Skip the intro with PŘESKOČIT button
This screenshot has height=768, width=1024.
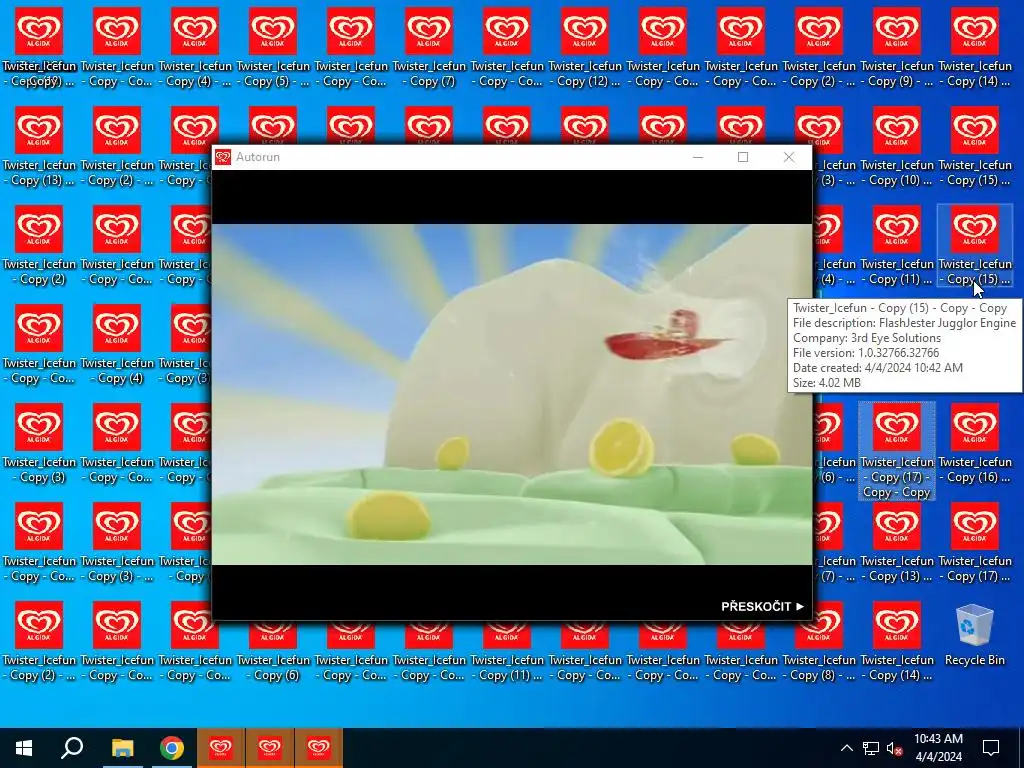tap(762, 607)
